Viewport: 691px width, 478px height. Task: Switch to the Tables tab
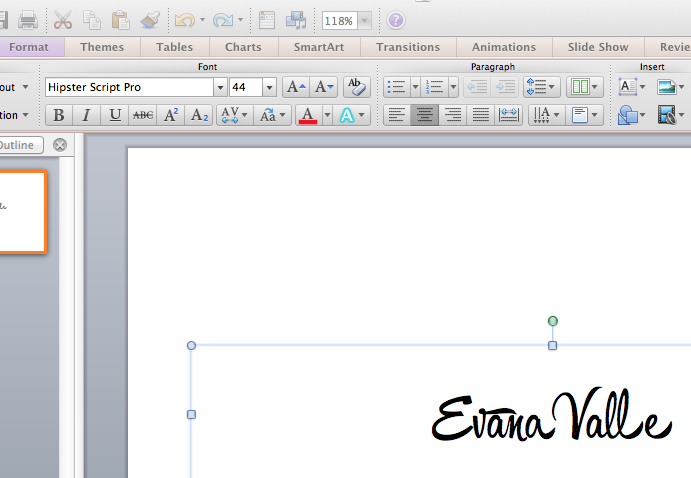(175, 47)
